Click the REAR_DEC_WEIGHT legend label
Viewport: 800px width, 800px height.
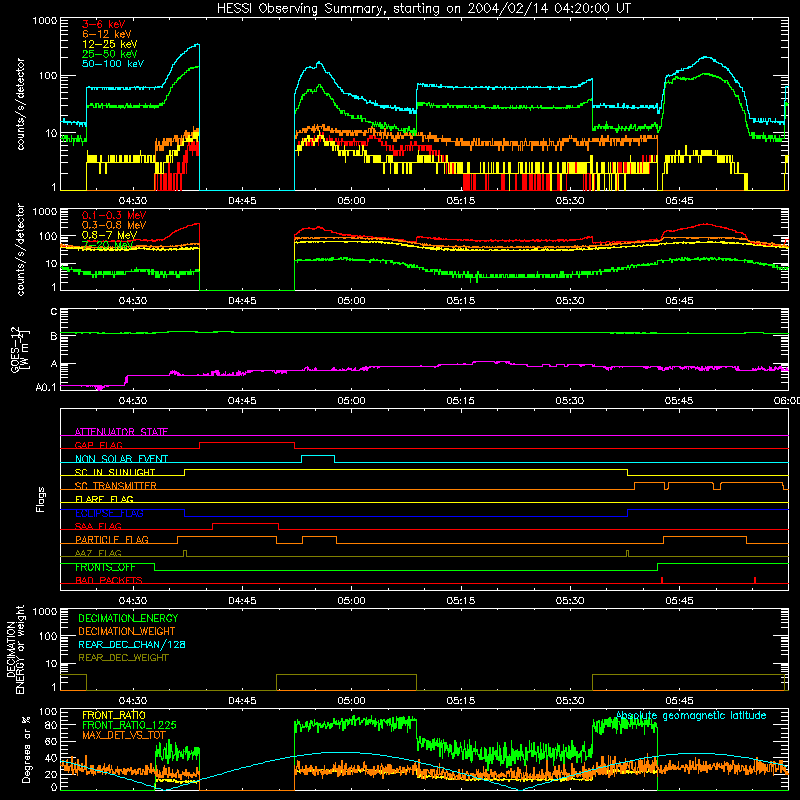pyautogui.click(x=123, y=658)
